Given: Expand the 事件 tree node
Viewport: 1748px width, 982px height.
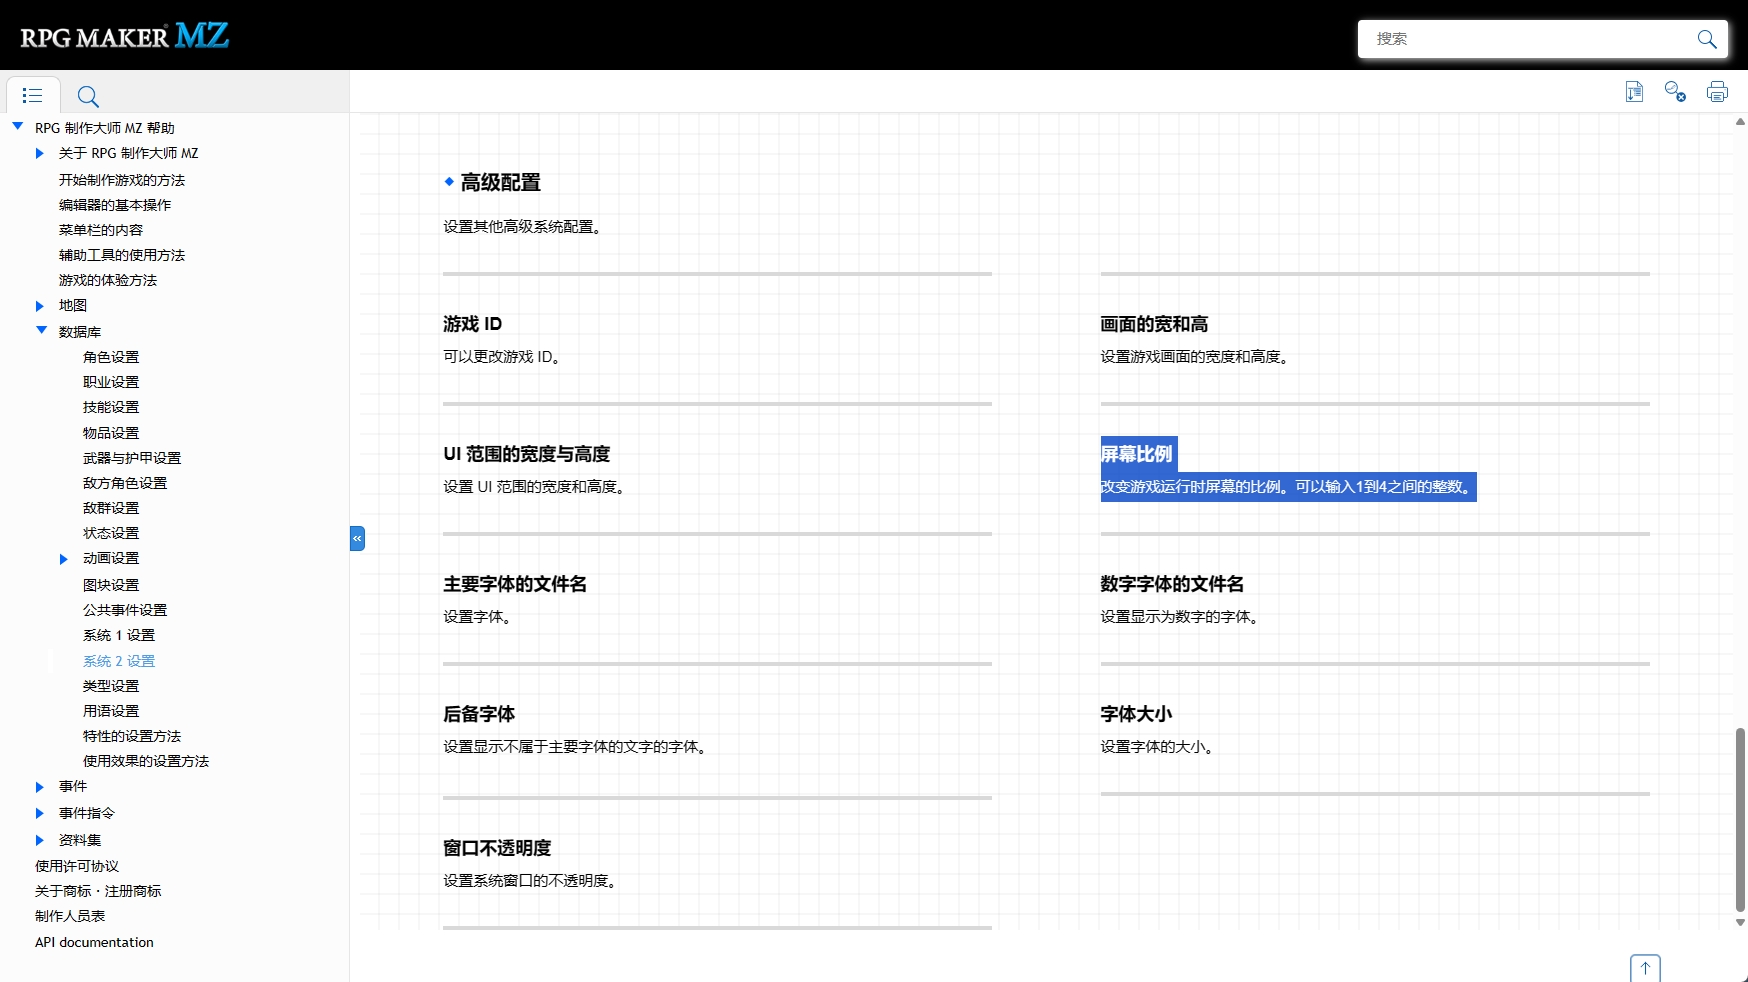Looking at the screenshot, I should pos(40,787).
